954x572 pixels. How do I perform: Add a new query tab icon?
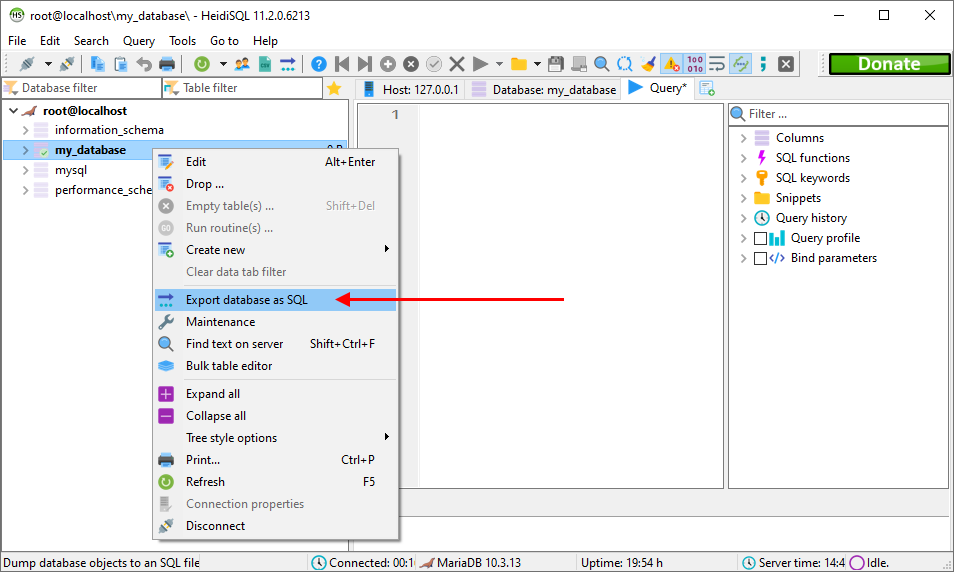tap(707, 89)
